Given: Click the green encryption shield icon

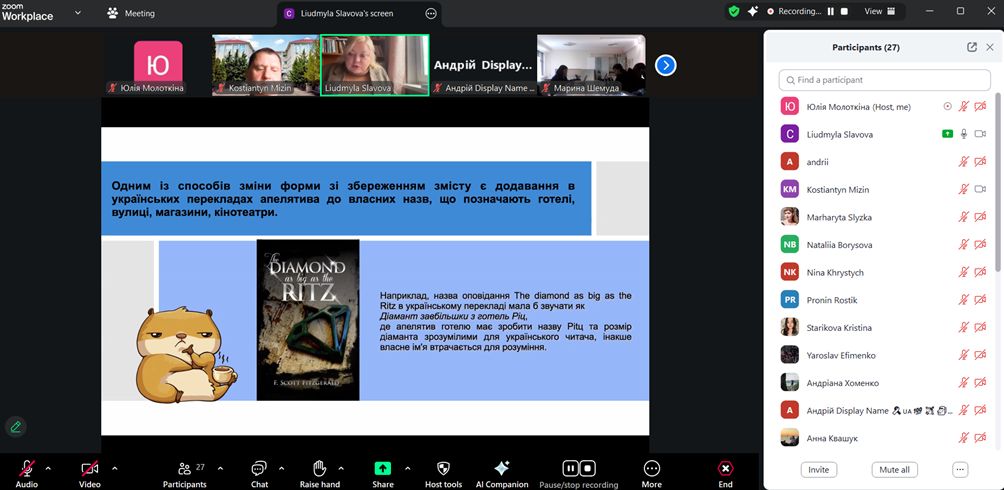Looking at the screenshot, I should tap(734, 12).
